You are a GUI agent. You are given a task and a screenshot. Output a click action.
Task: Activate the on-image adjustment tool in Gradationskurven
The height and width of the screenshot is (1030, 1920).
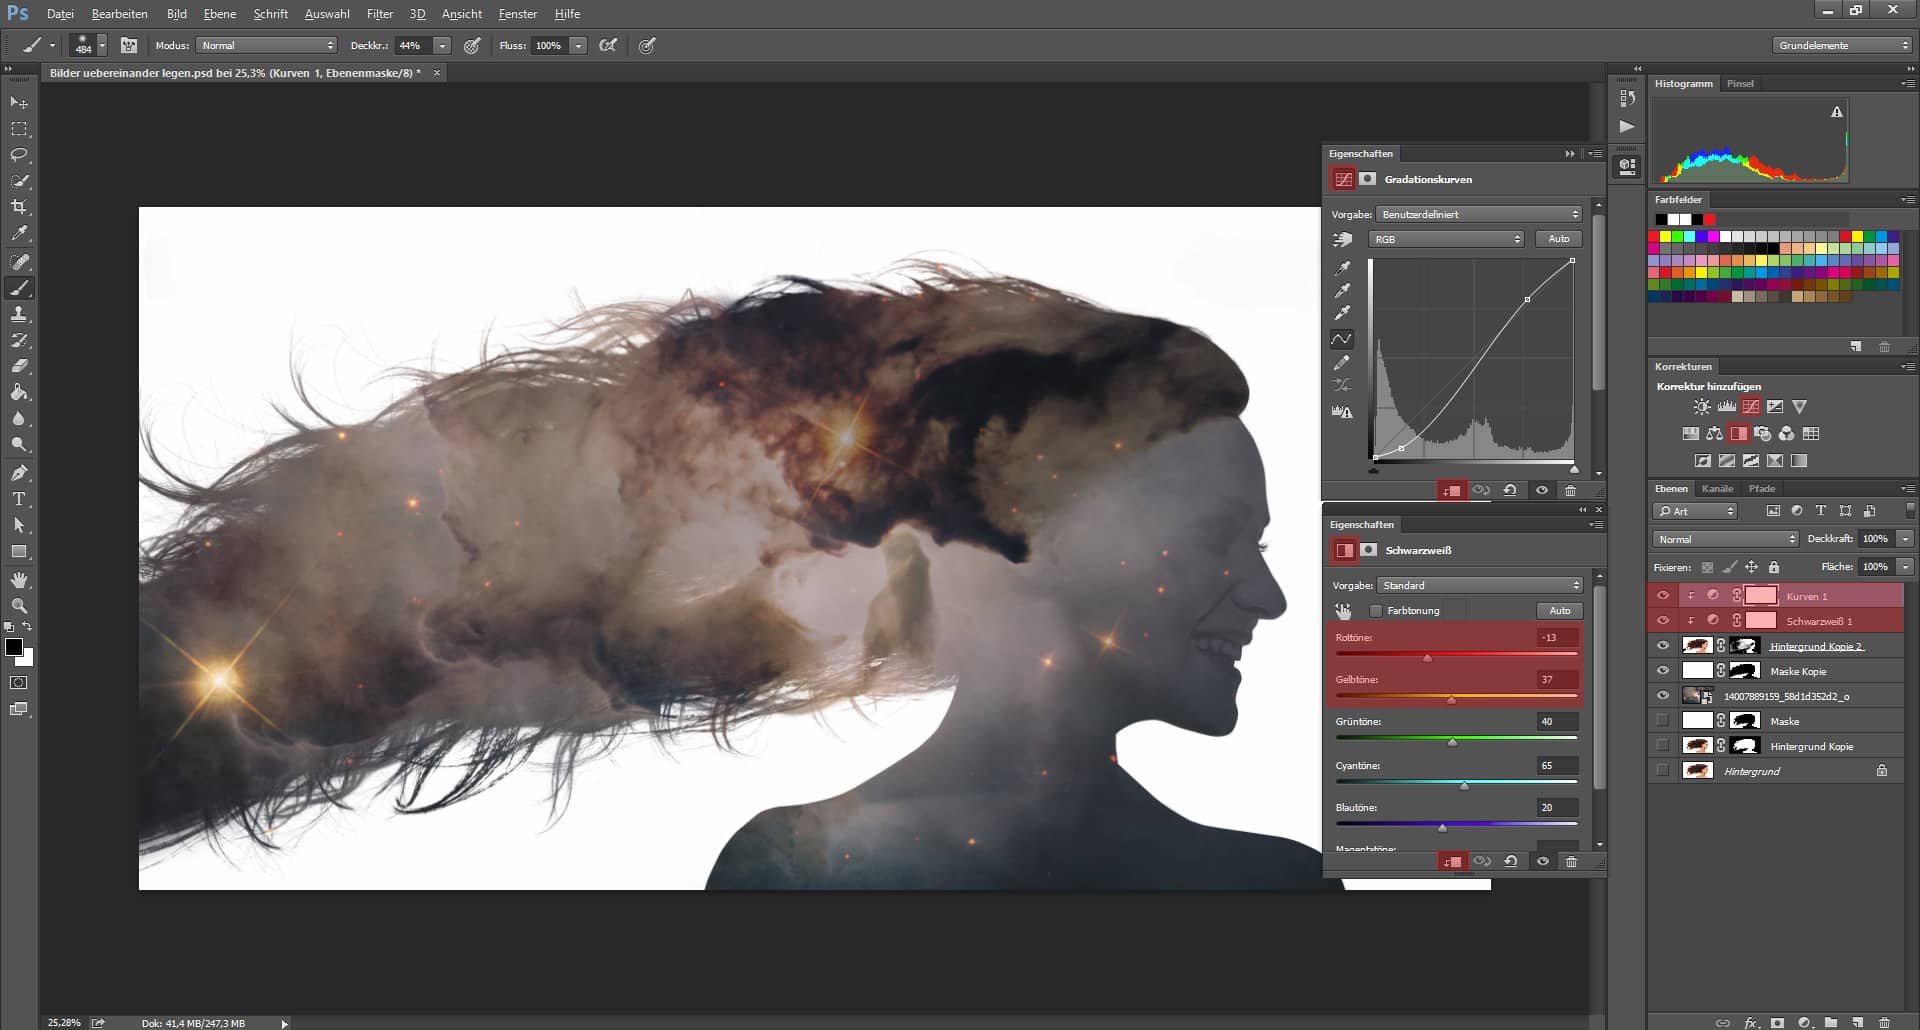click(1343, 239)
